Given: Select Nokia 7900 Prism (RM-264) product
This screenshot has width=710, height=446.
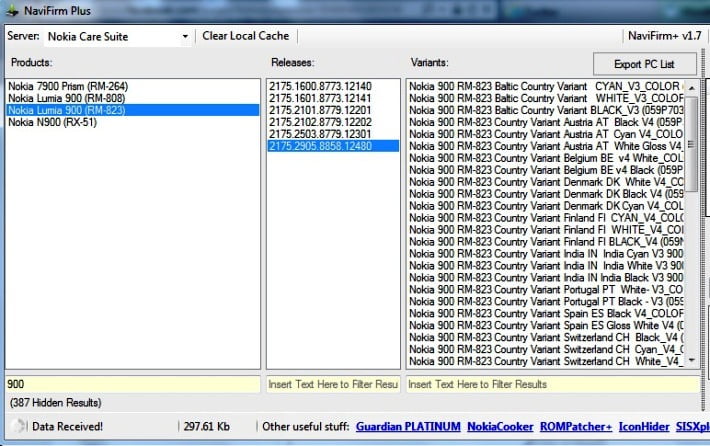Looking at the screenshot, I should (x=133, y=86).
